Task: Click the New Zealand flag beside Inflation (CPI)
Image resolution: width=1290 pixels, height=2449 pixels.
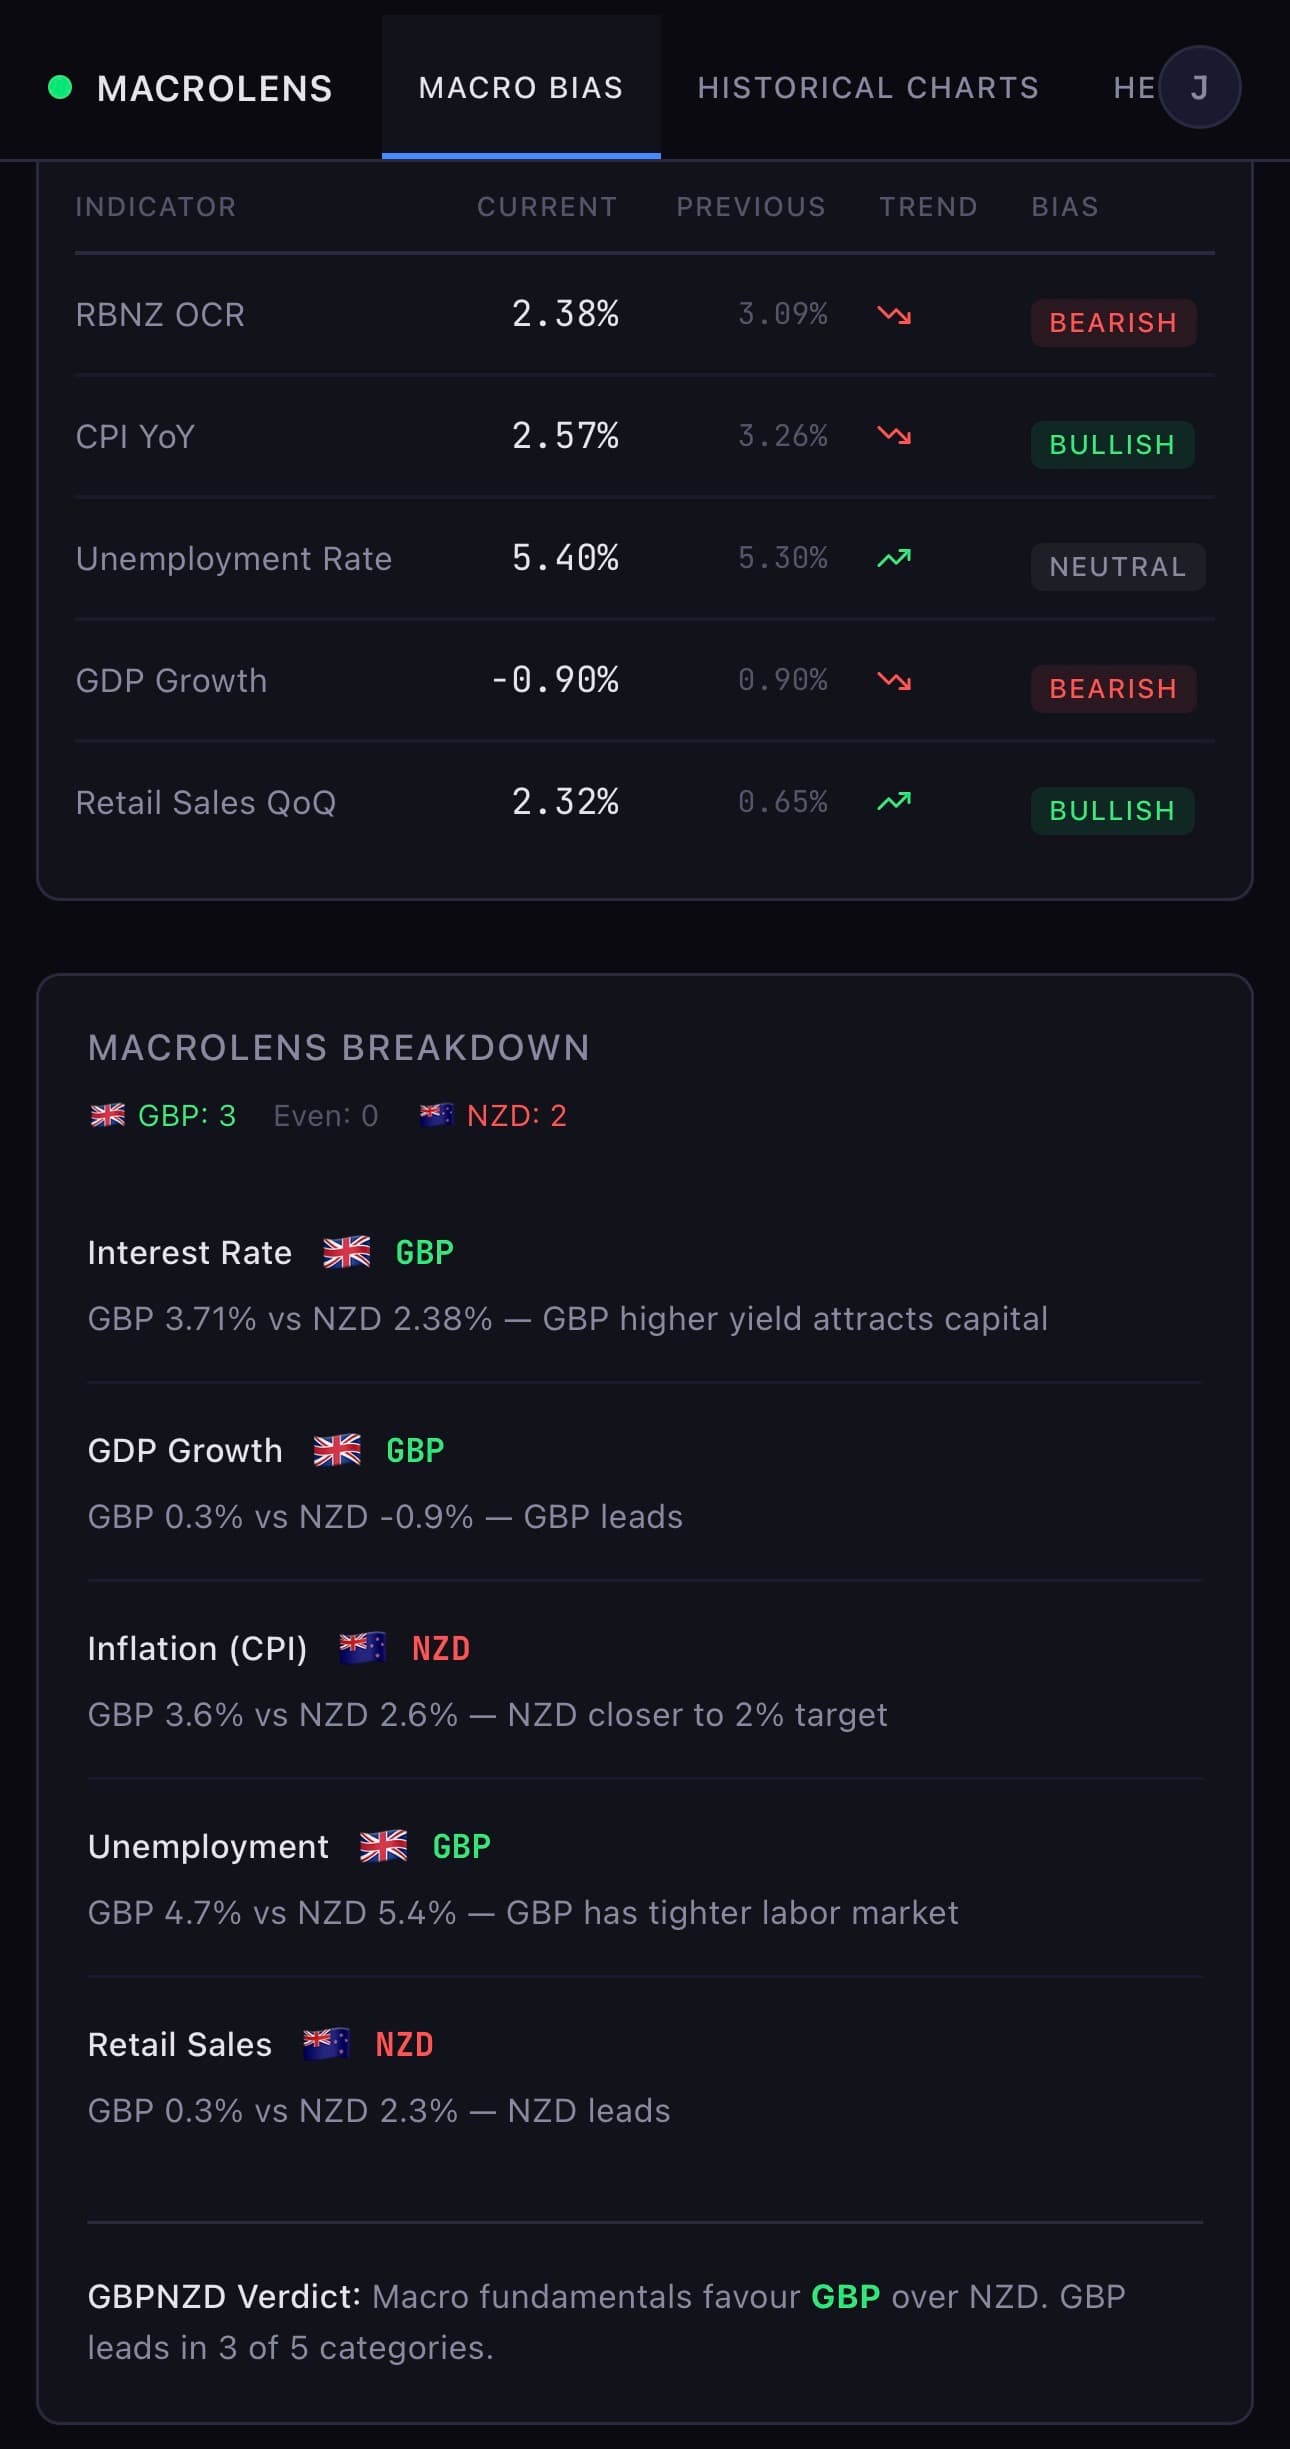Action: tap(362, 1648)
